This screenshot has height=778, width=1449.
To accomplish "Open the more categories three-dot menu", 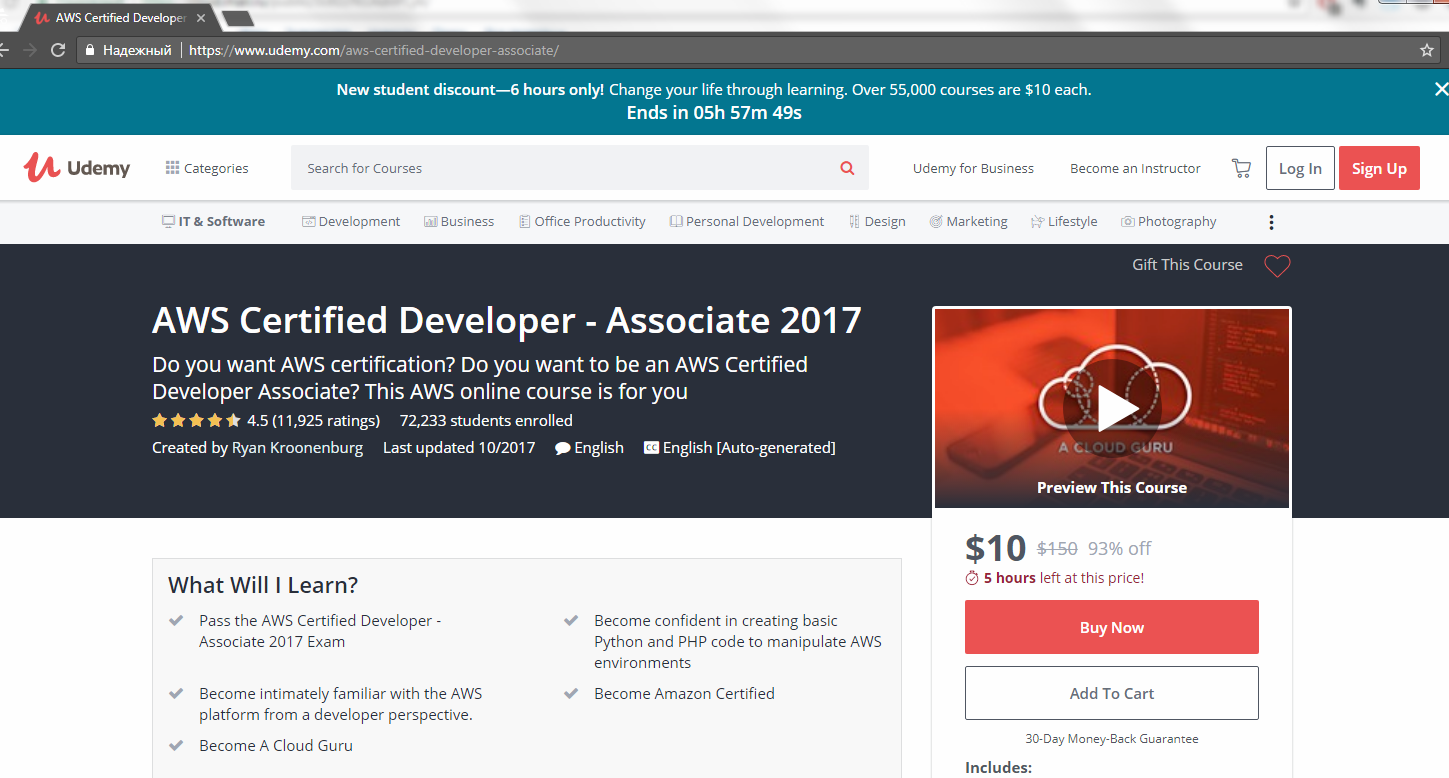I will pos(1271,222).
